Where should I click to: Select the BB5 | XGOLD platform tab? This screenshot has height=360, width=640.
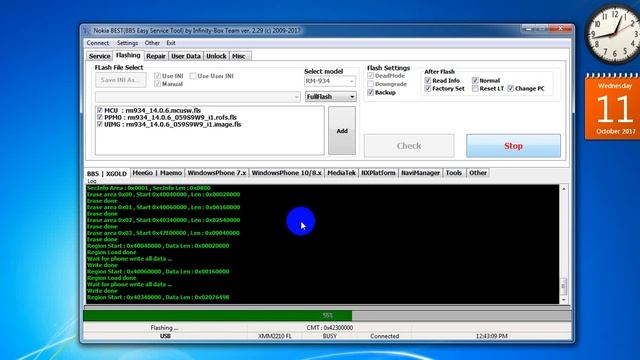tap(107, 173)
